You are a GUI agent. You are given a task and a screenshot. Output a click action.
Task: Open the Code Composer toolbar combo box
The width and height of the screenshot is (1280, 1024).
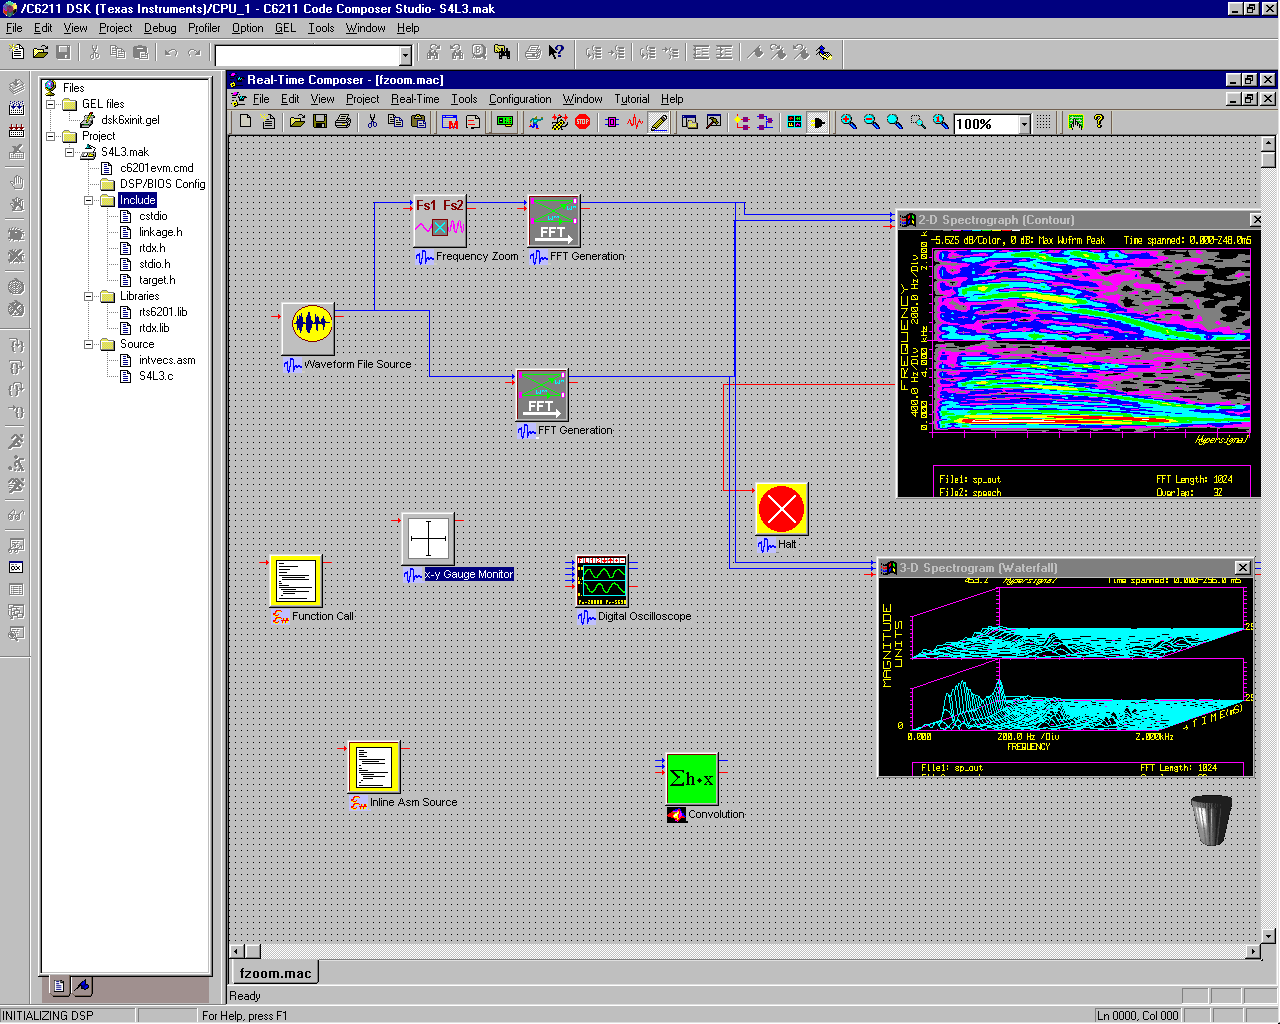click(x=405, y=56)
